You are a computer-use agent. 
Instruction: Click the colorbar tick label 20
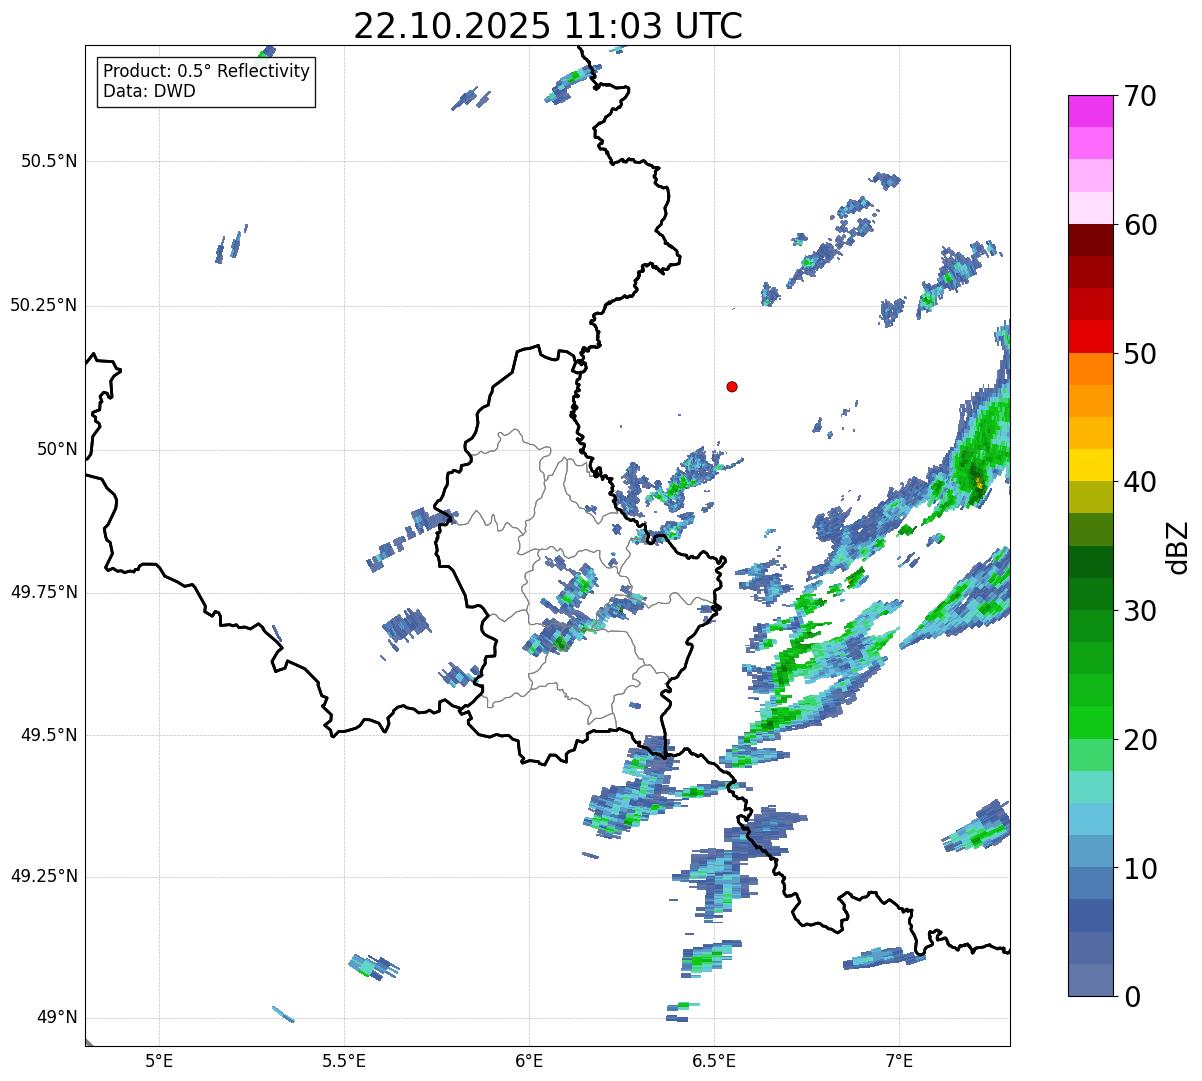[1139, 740]
